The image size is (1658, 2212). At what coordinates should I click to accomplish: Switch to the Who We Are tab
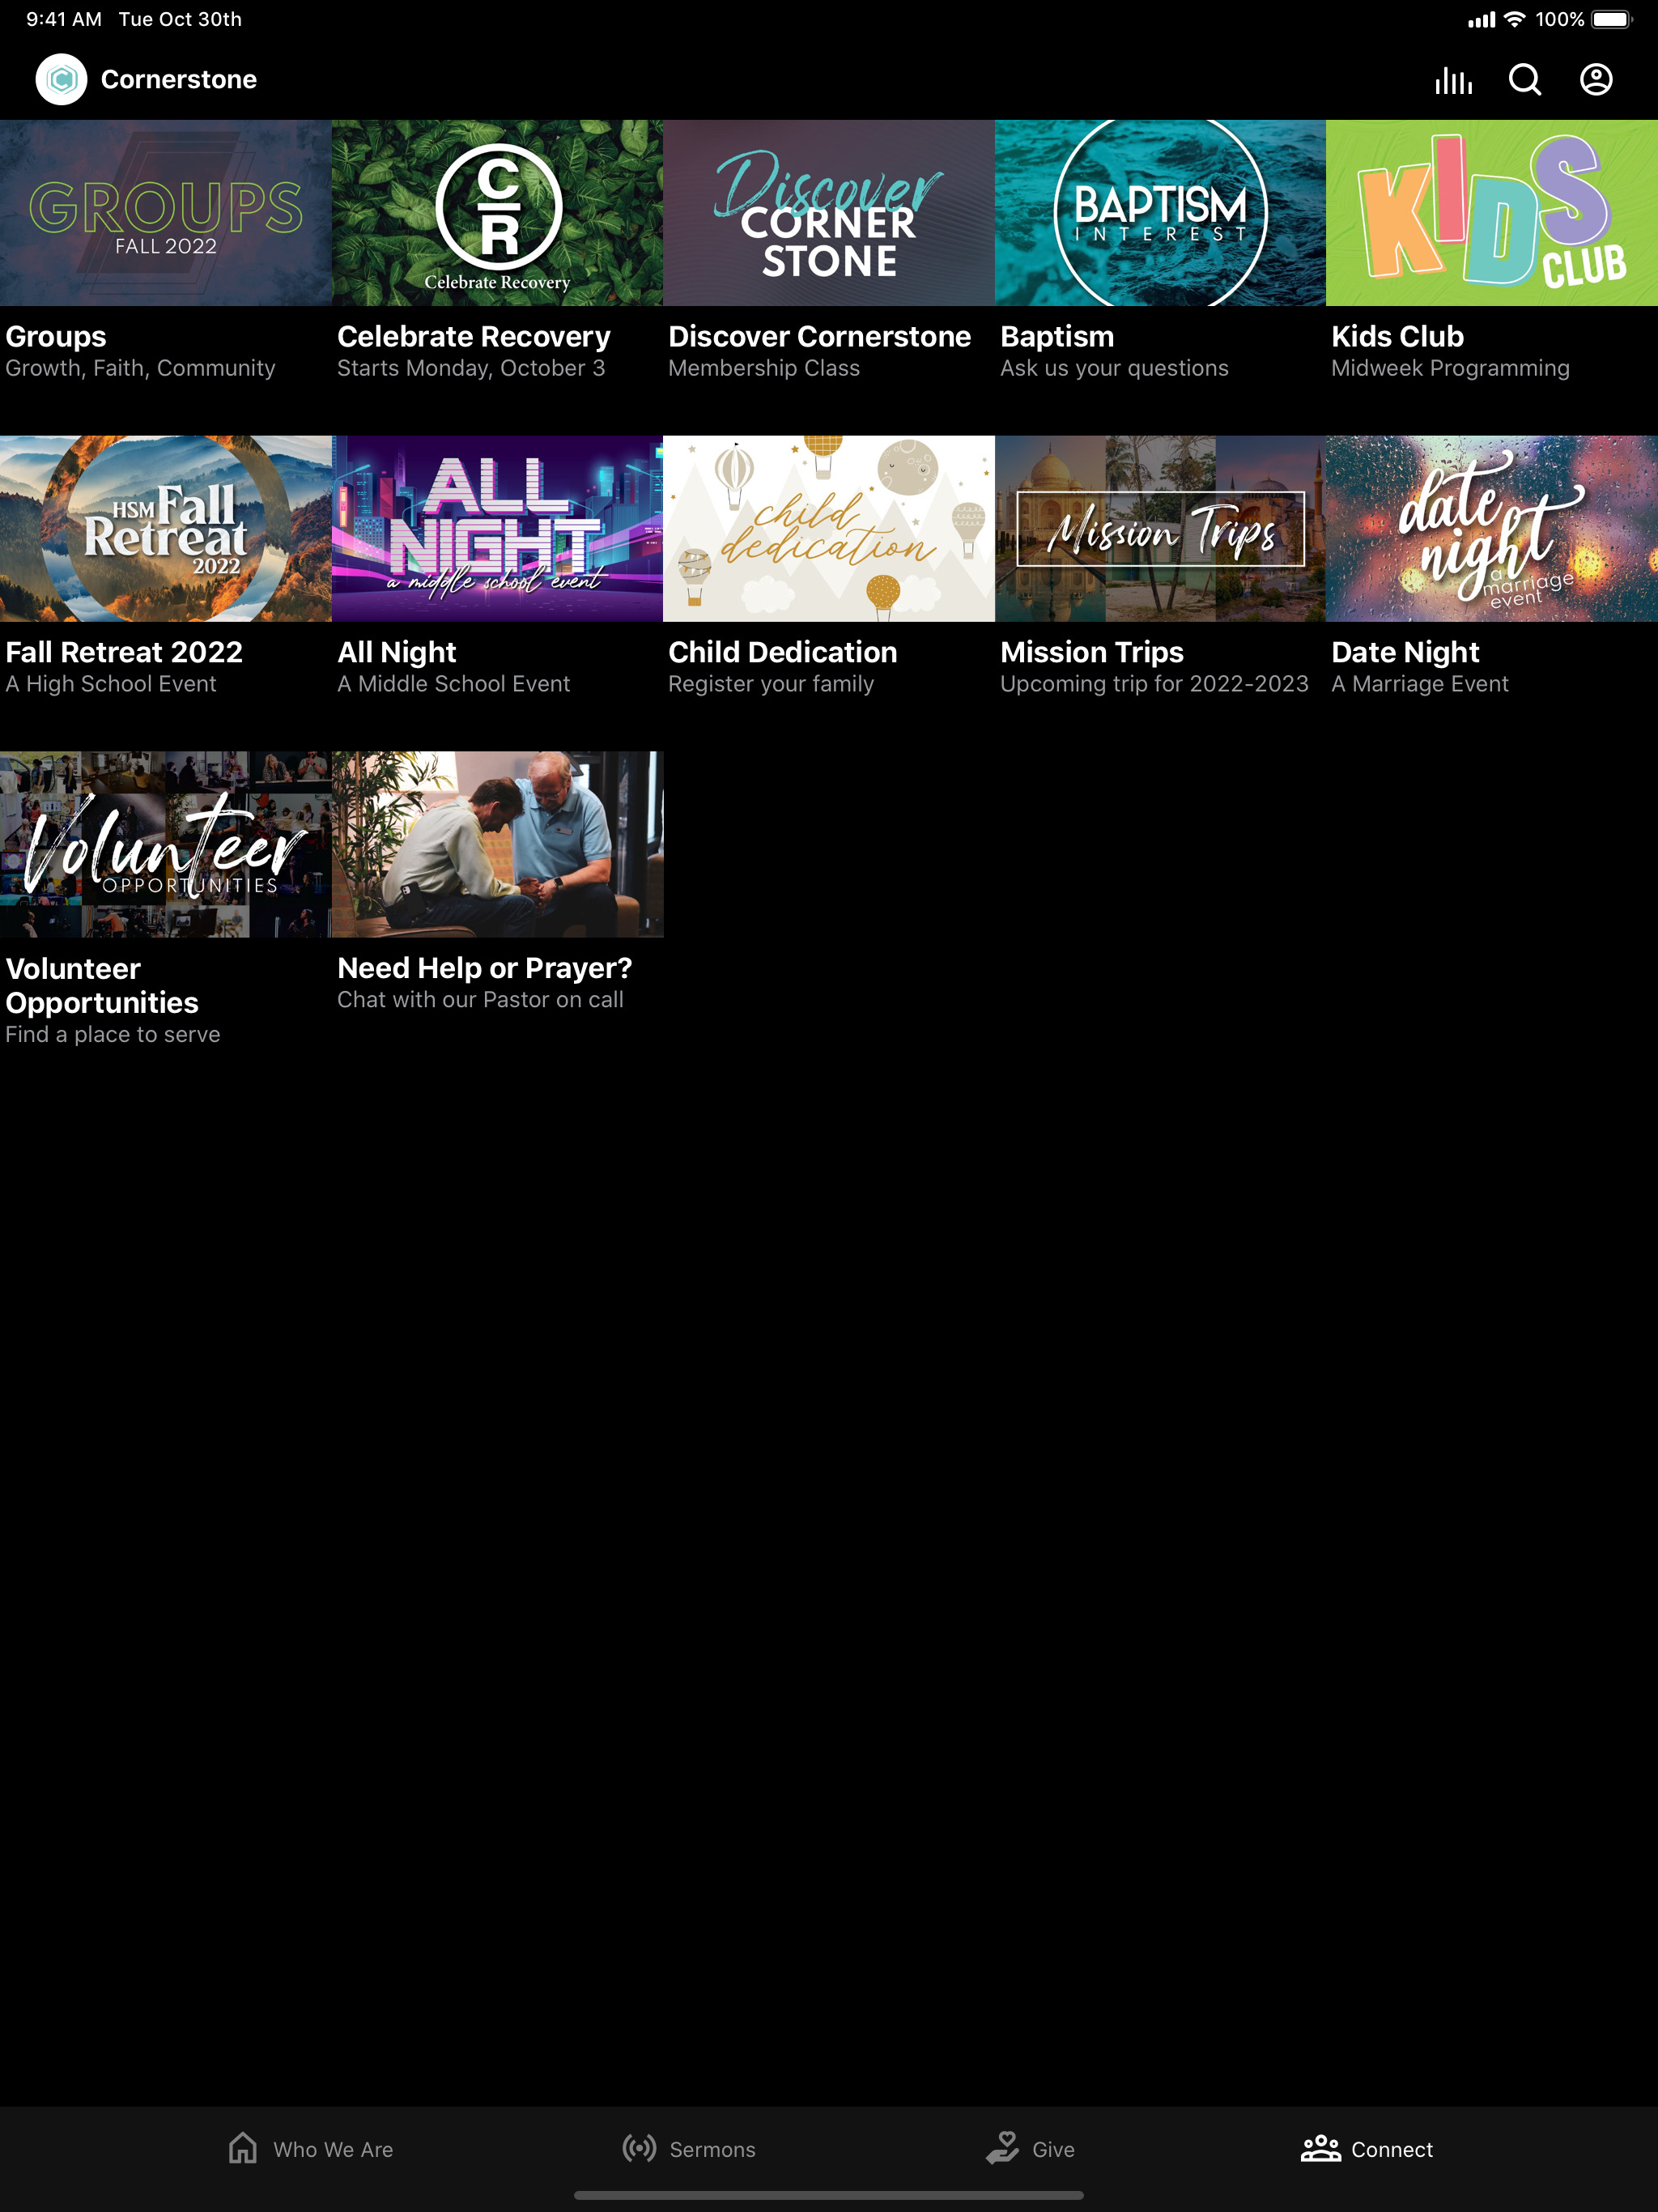311,2148
